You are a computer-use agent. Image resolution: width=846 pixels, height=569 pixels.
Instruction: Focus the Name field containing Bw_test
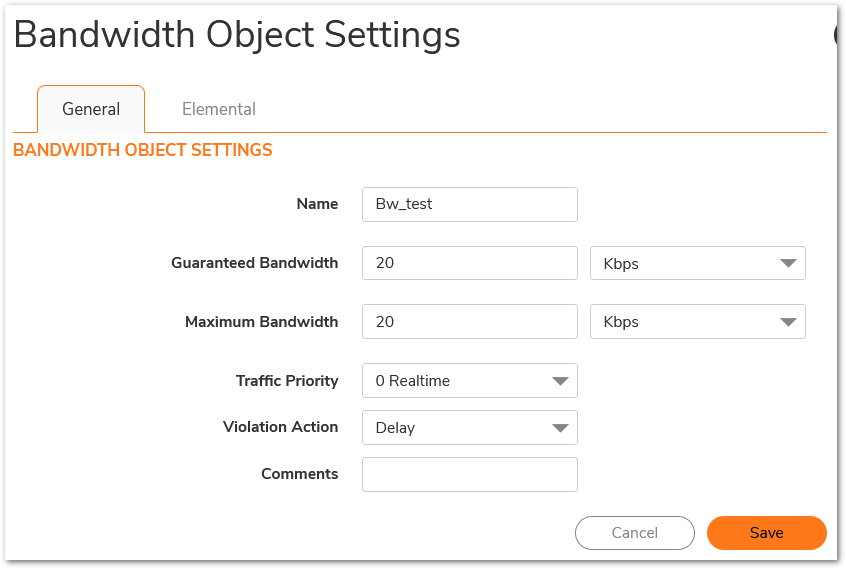[469, 204]
